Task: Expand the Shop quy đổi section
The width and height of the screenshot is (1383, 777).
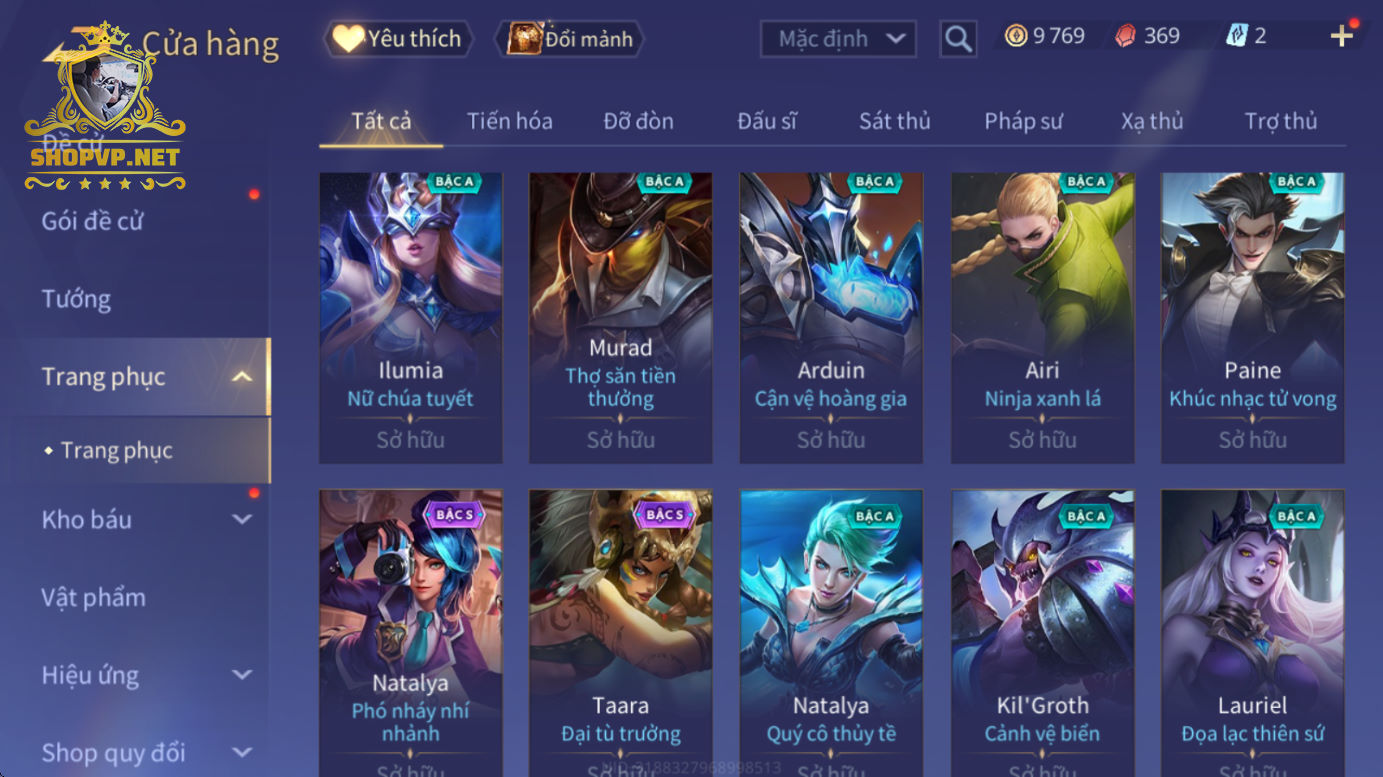Action: [242, 752]
